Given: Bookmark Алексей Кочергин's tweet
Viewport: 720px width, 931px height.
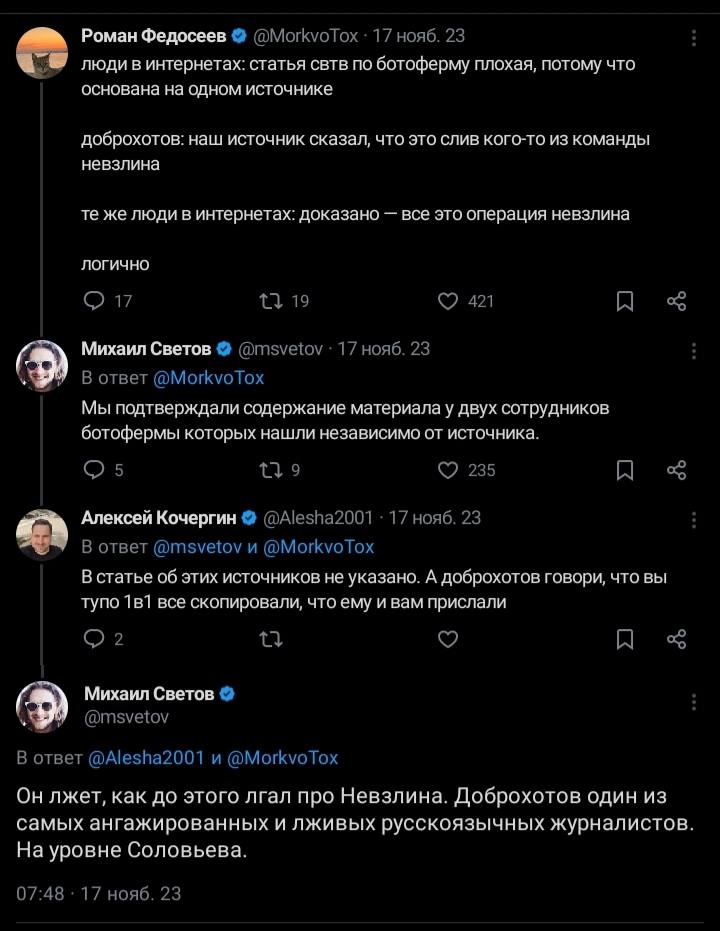Looking at the screenshot, I should tap(625, 639).
